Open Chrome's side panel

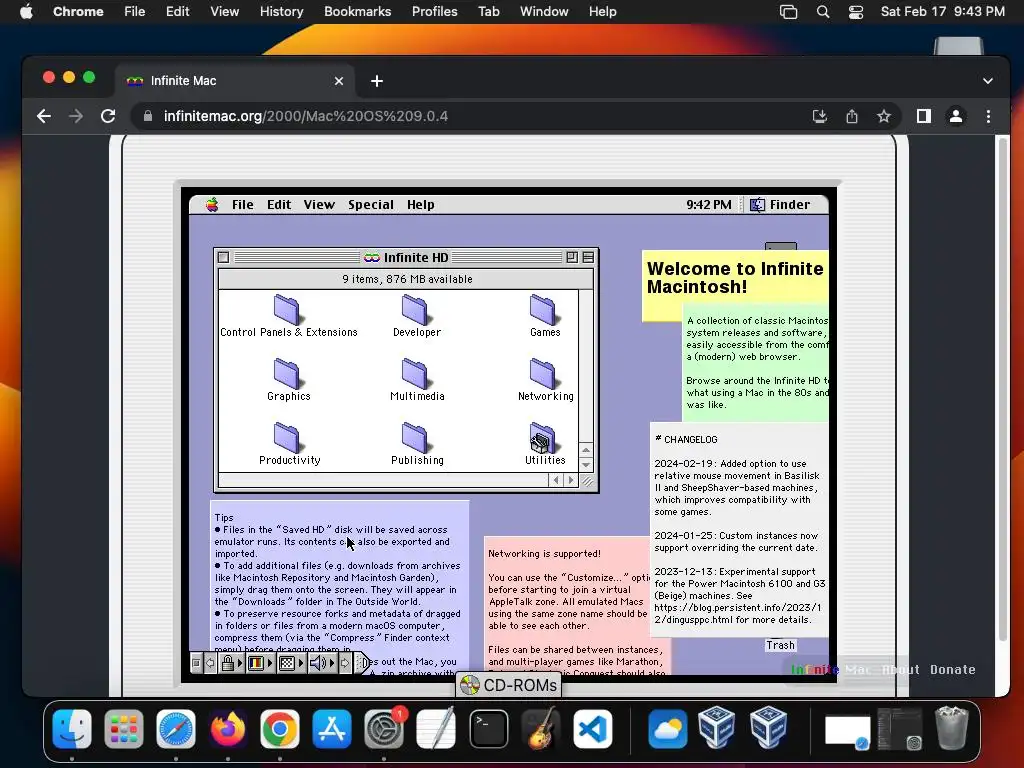pyautogui.click(x=923, y=116)
